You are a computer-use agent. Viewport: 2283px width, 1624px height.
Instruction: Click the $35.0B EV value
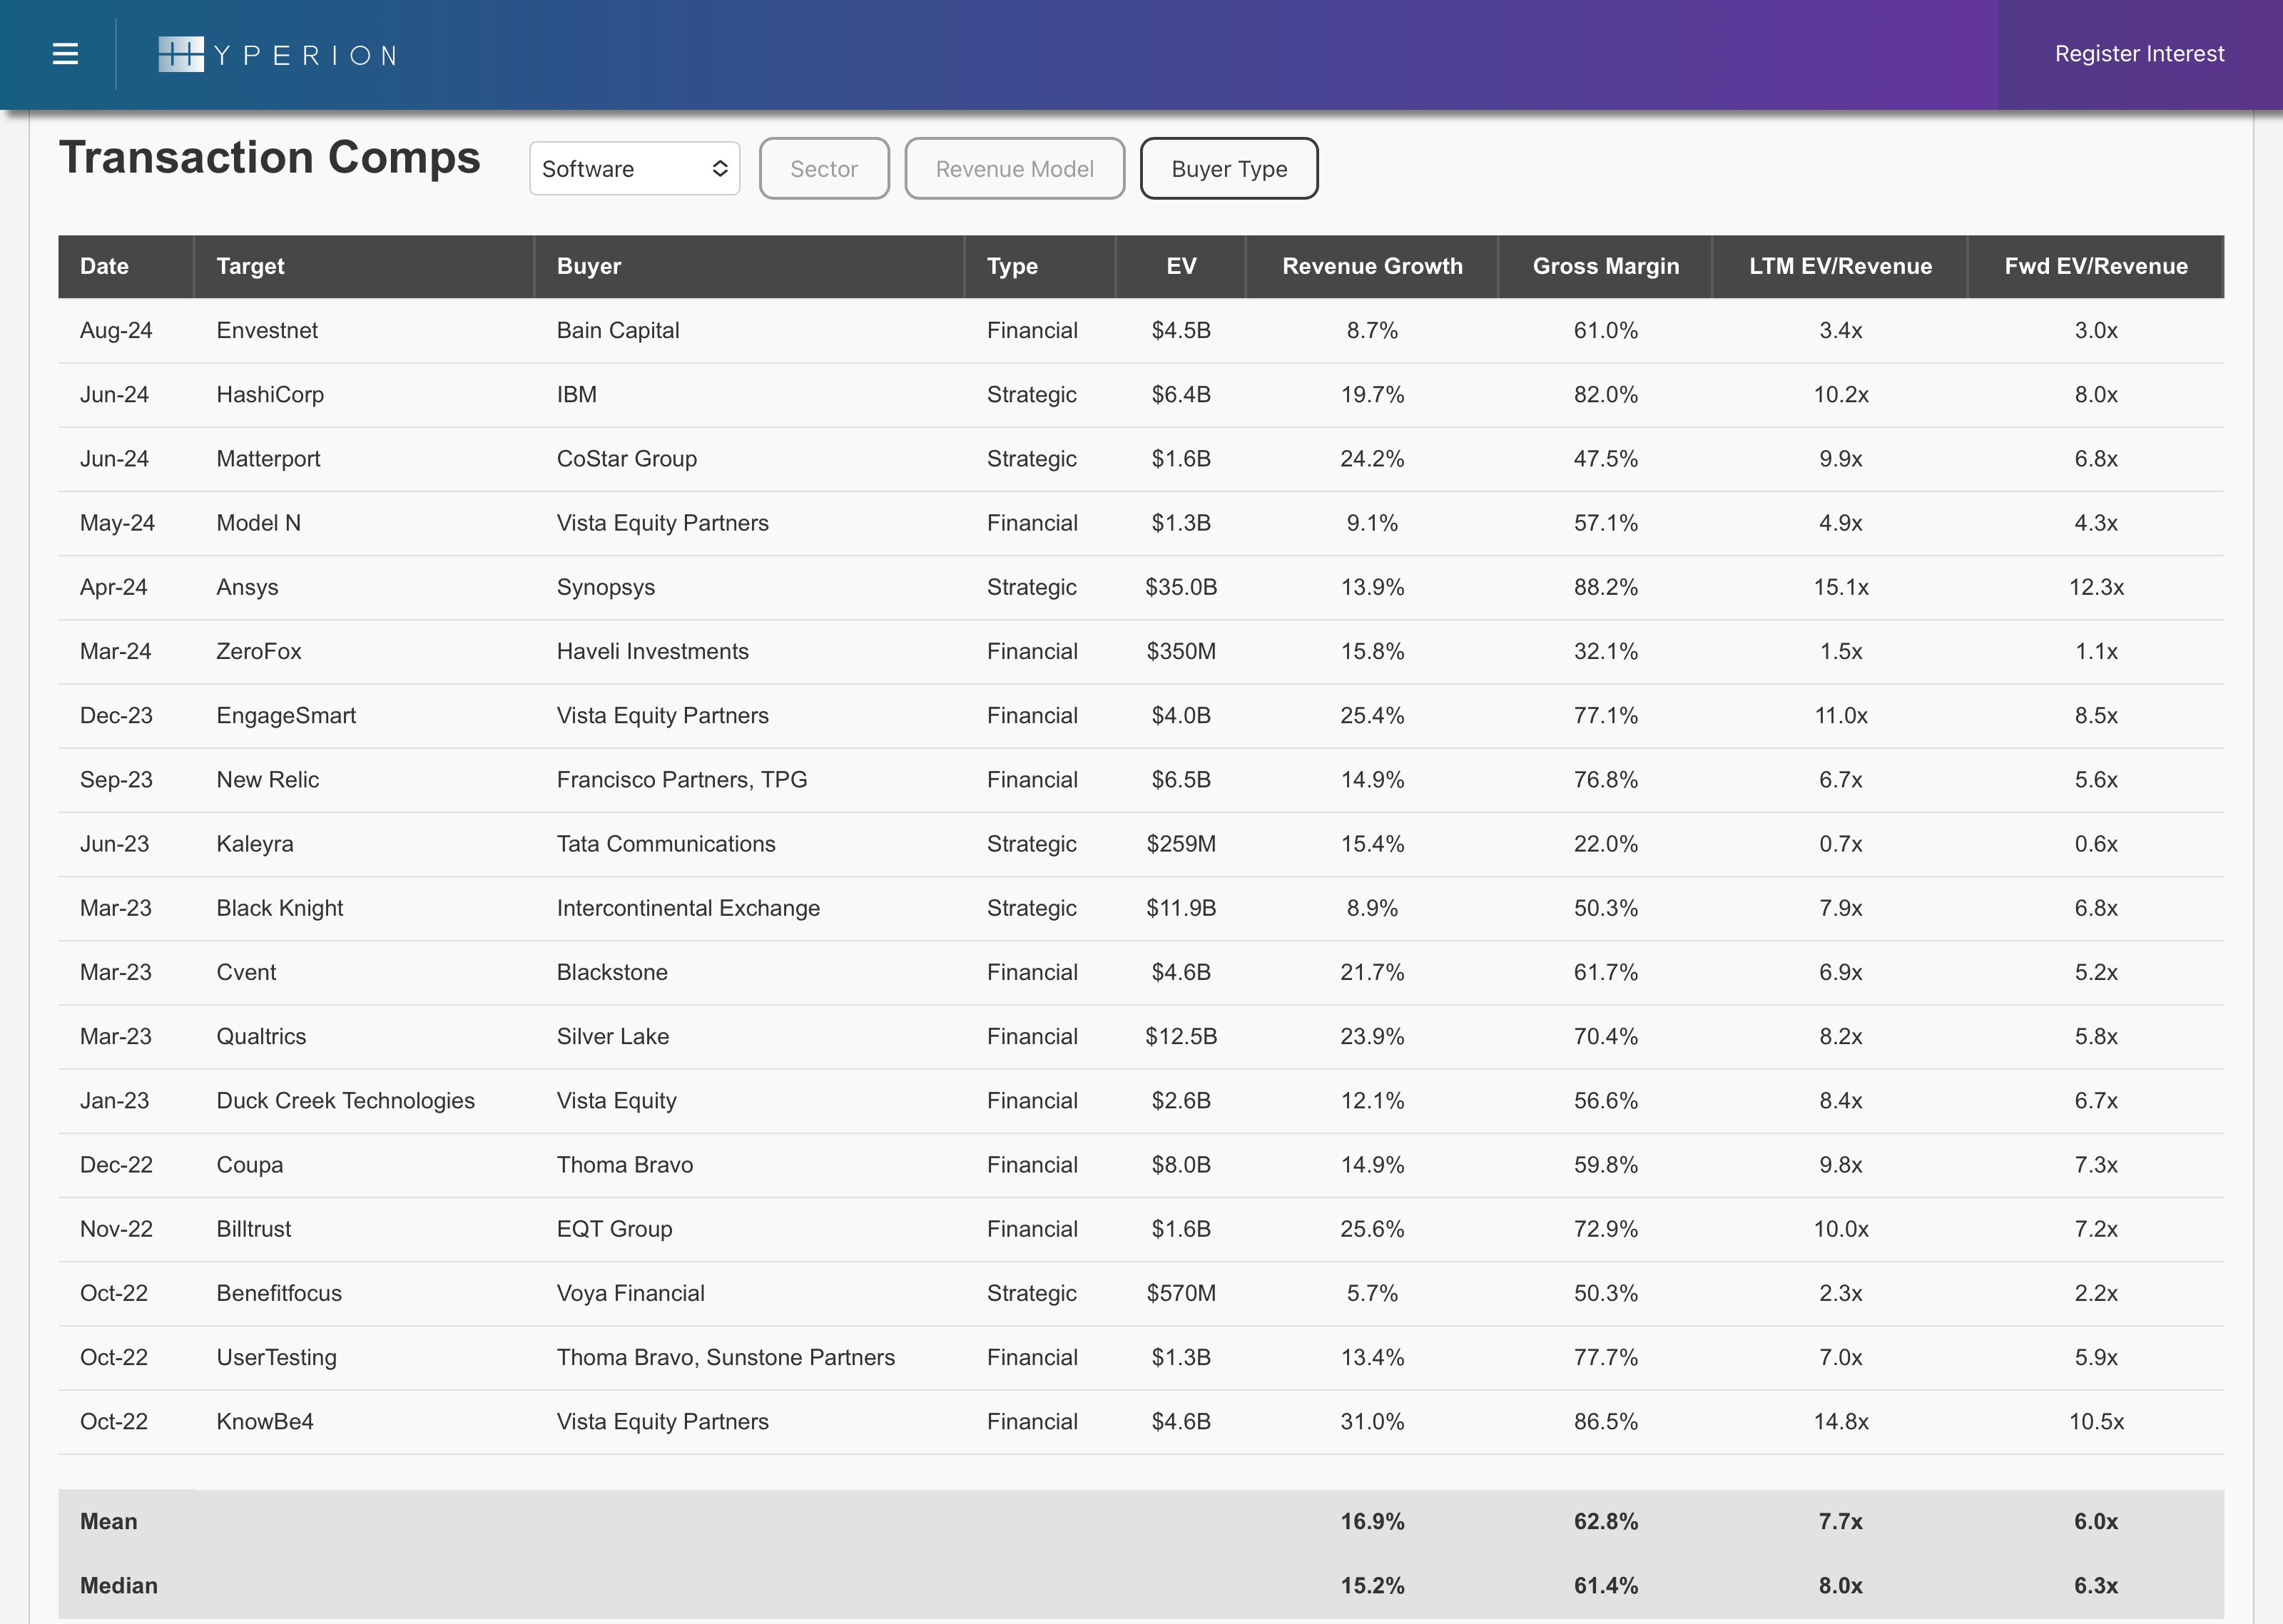point(1181,587)
